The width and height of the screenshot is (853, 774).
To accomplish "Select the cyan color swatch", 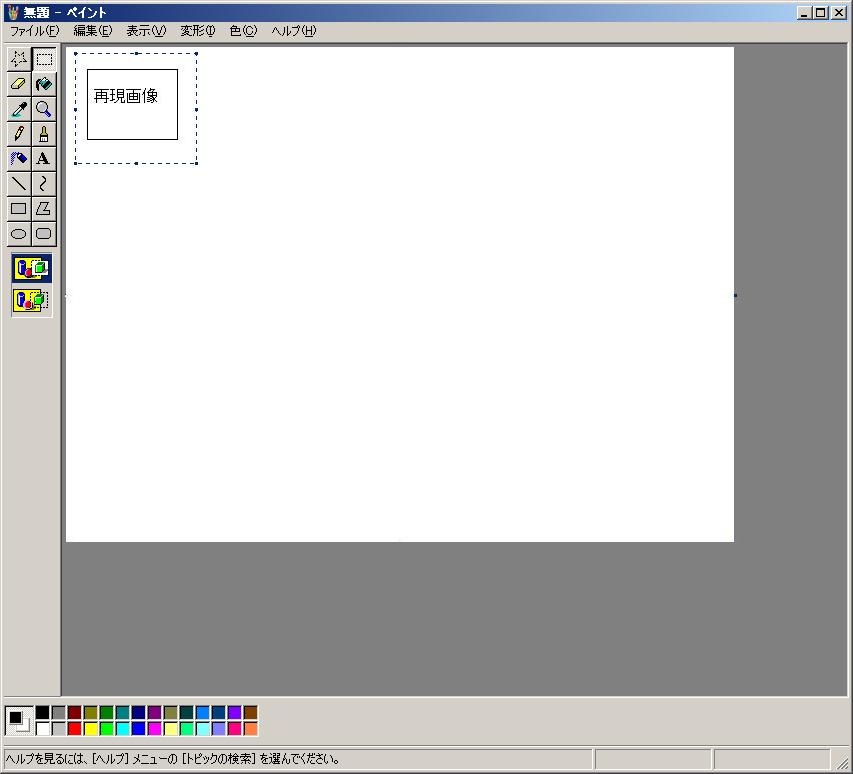I will (x=123, y=728).
